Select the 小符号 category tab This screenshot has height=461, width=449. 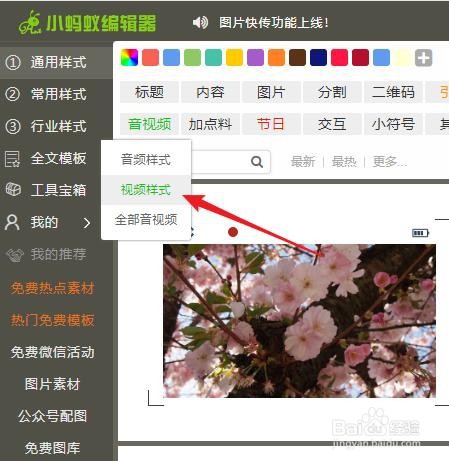click(393, 124)
